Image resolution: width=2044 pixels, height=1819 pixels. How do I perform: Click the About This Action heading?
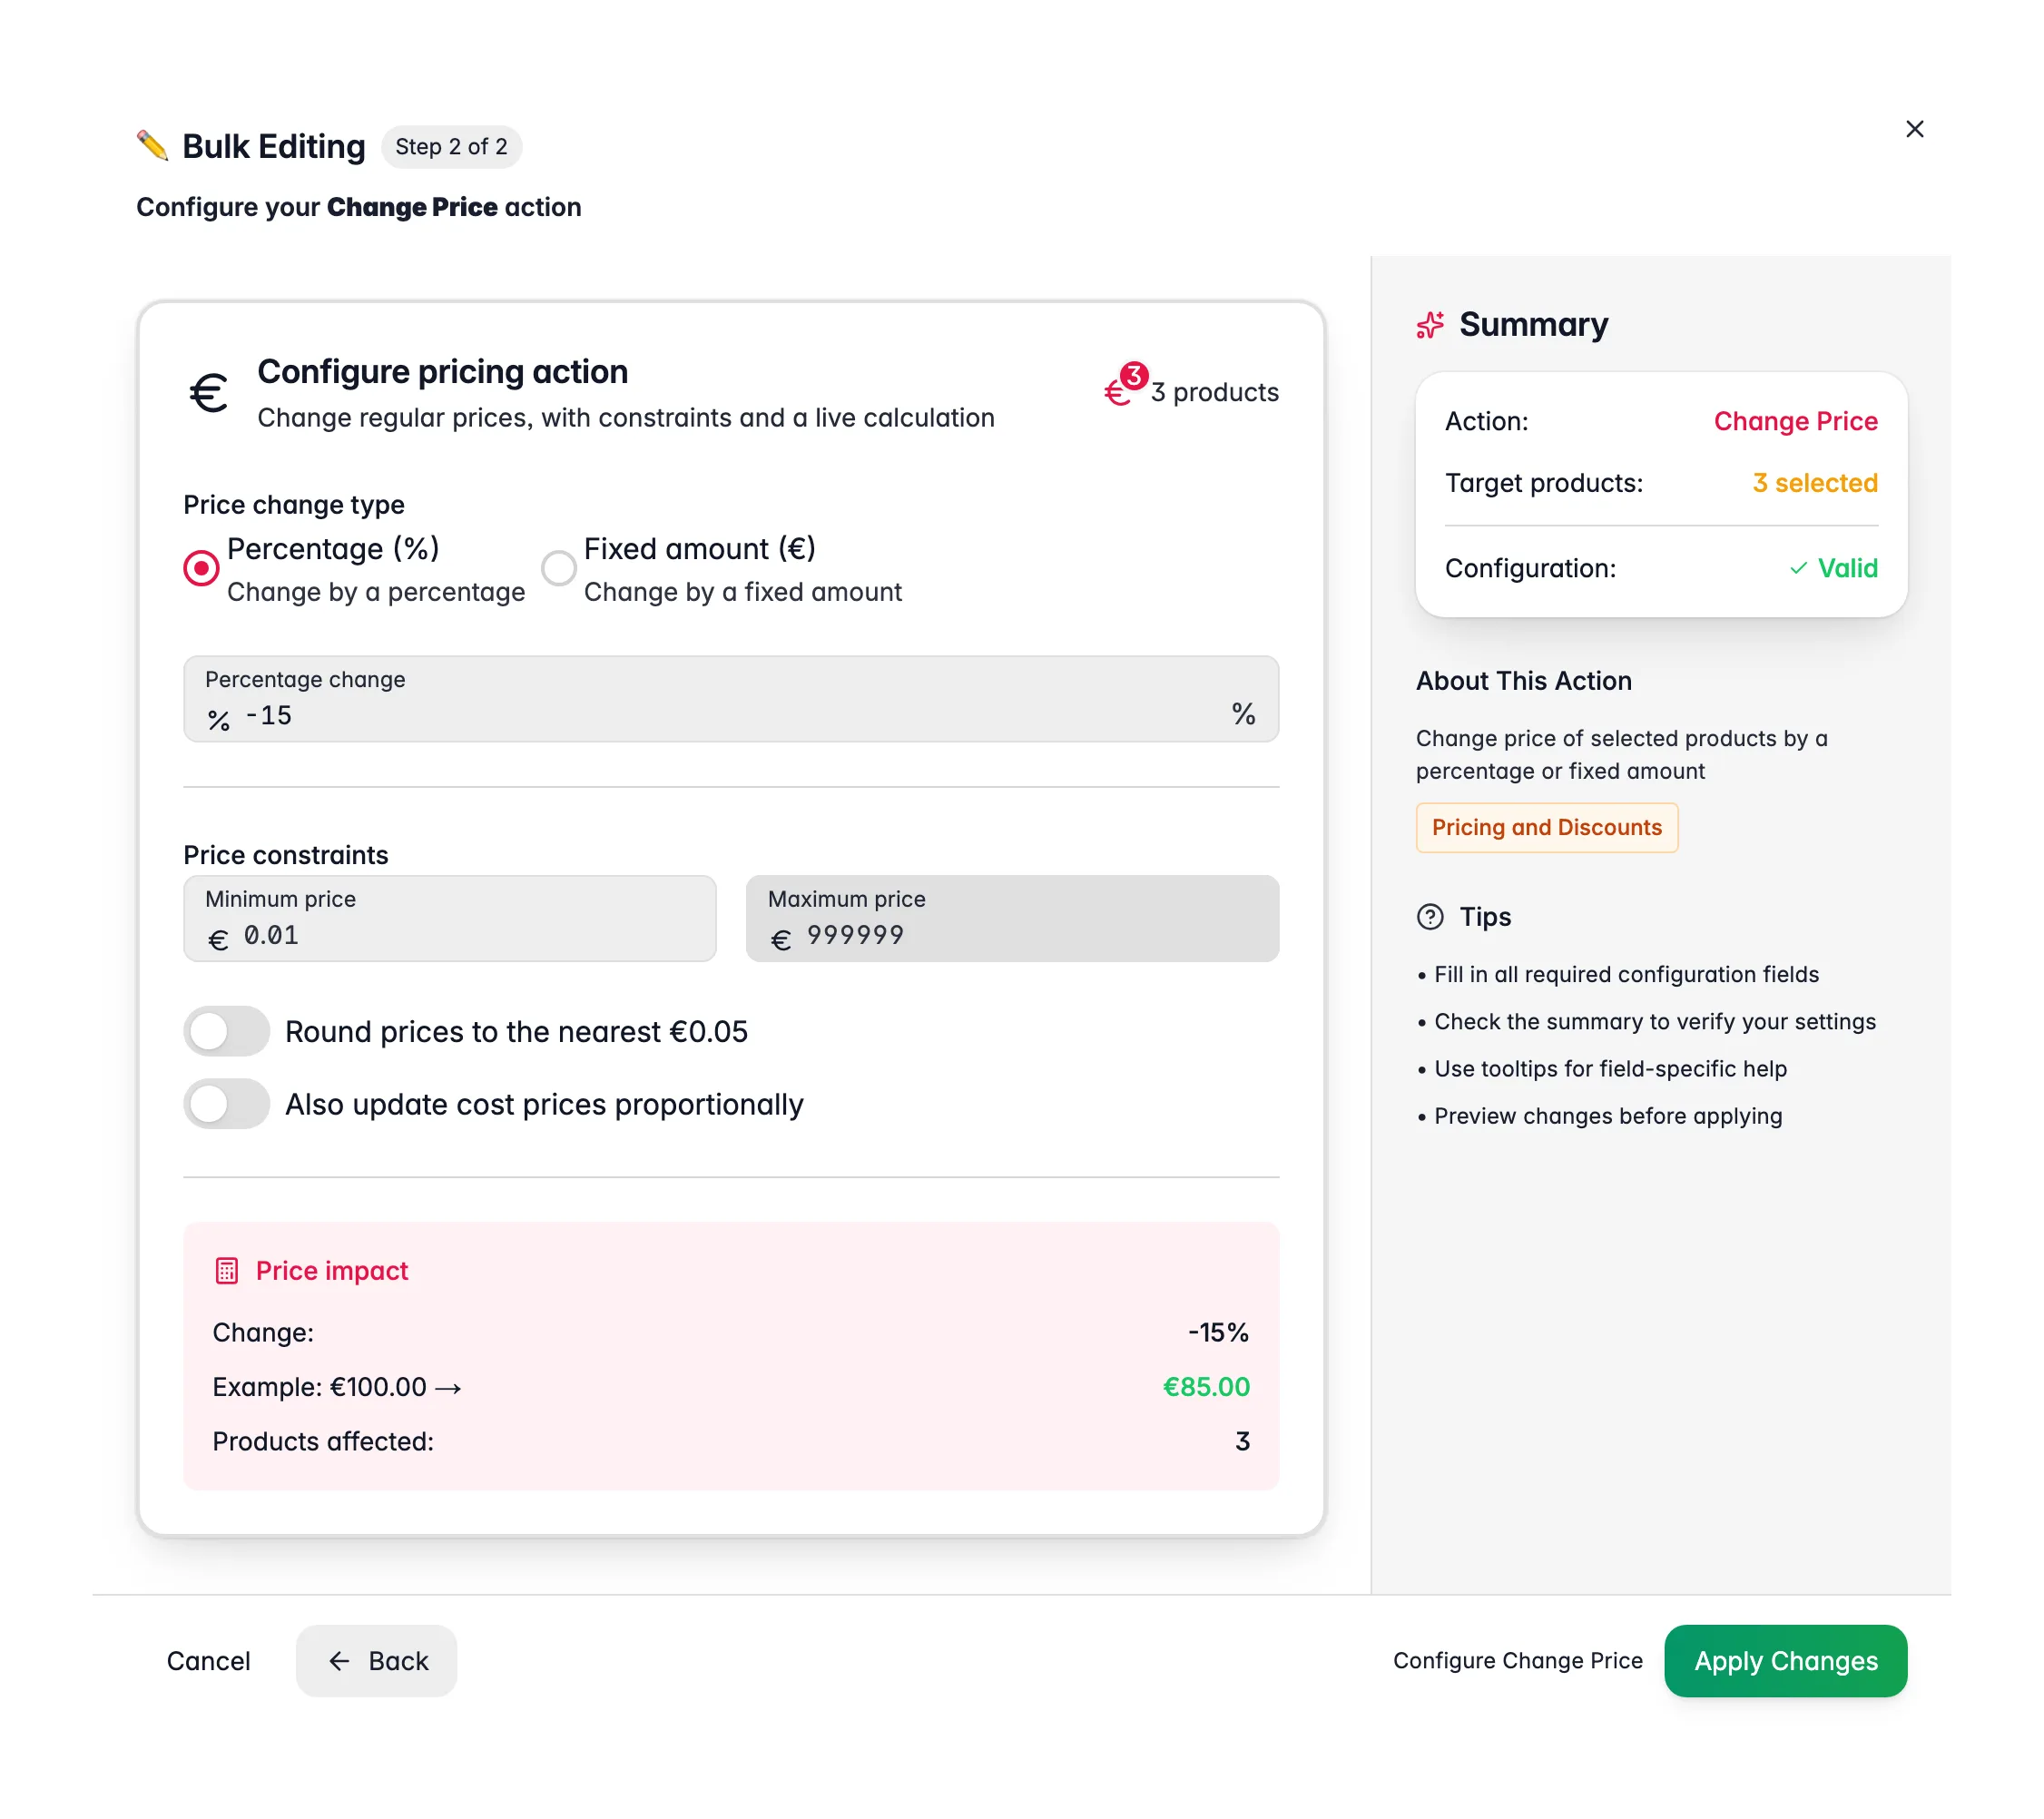click(x=1523, y=681)
